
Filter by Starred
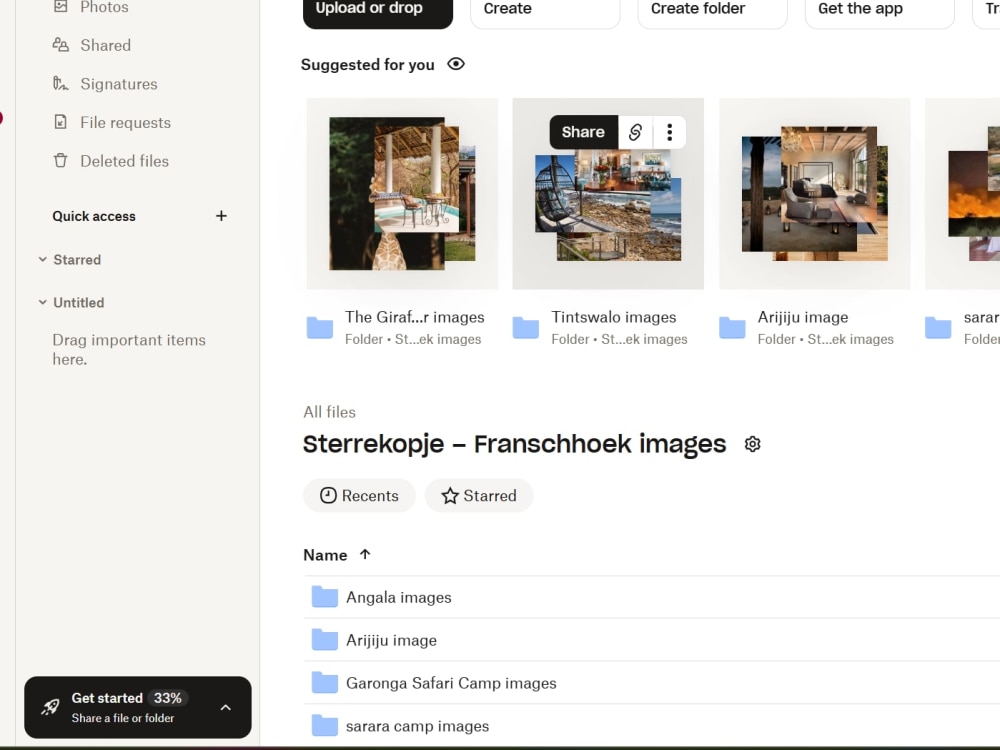(479, 496)
